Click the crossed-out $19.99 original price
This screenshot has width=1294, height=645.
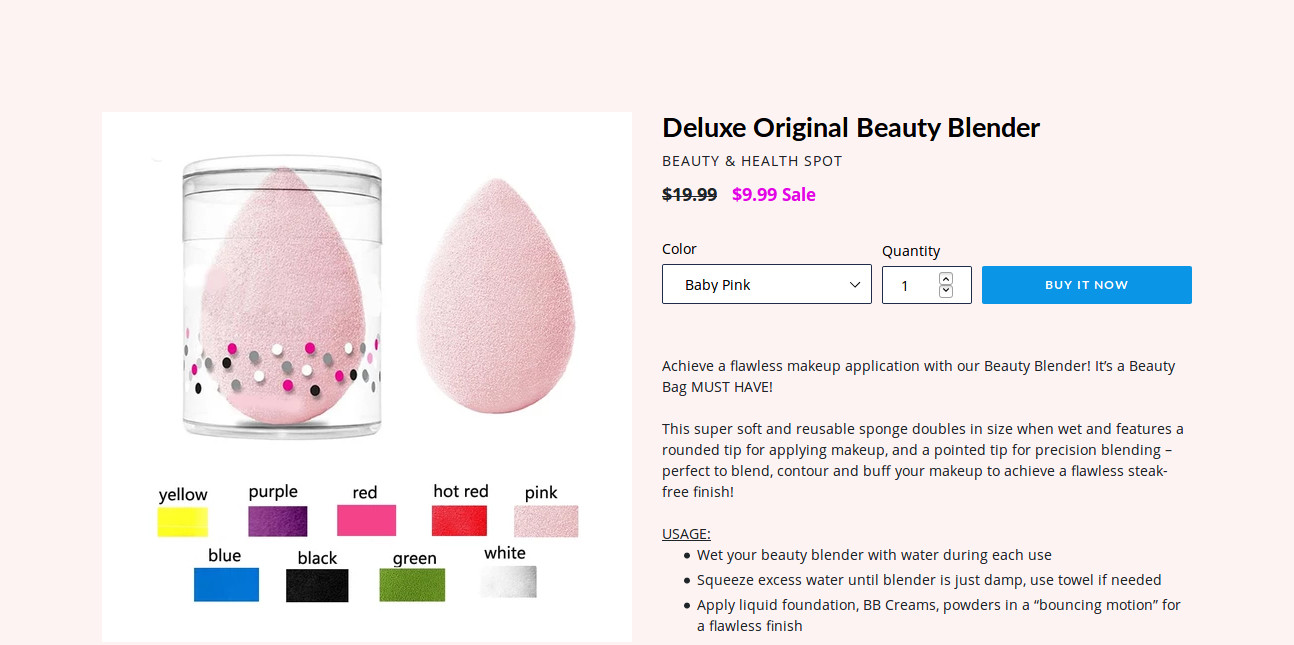tap(689, 194)
